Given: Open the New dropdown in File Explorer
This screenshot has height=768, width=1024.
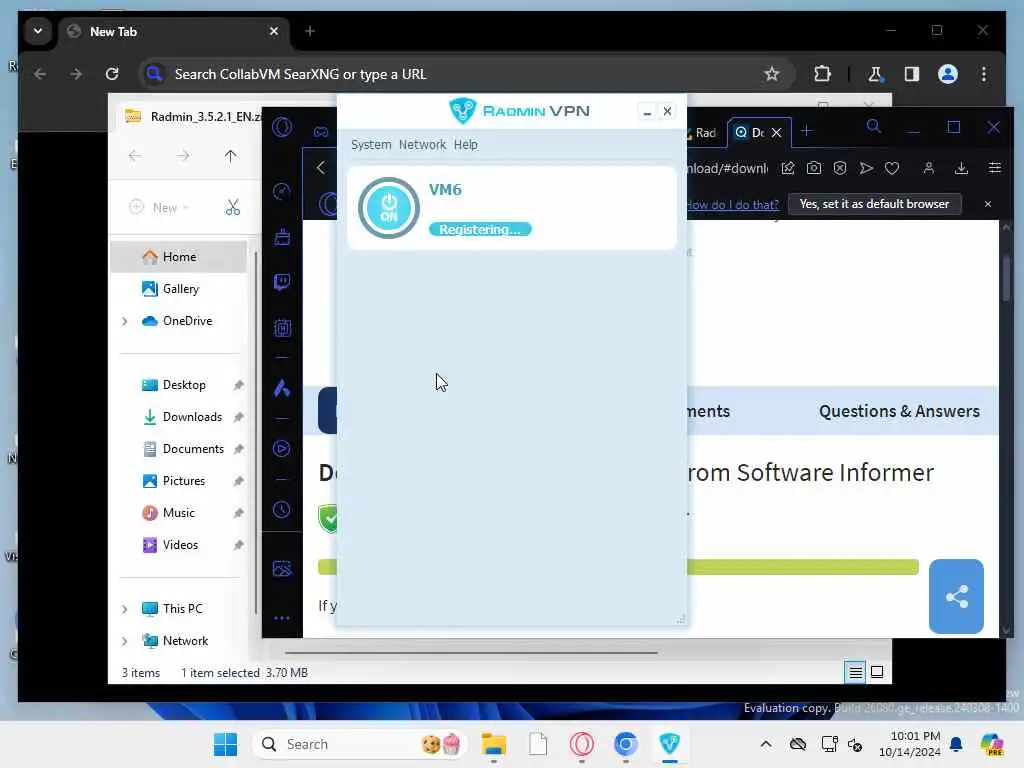Looking at the screenshot, I should (159, 208).
